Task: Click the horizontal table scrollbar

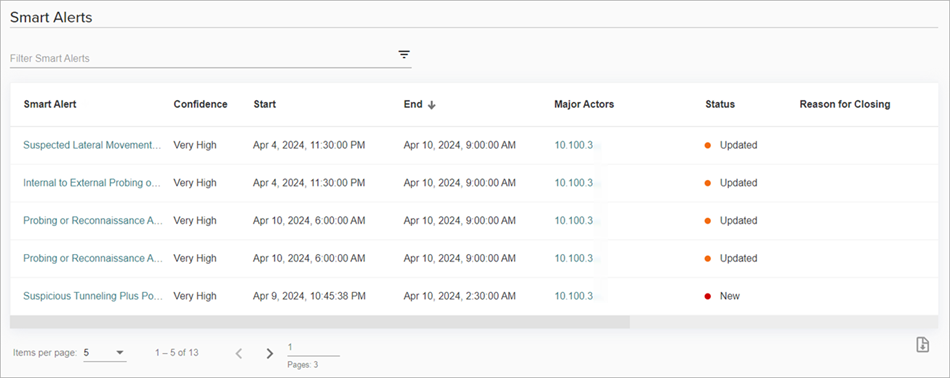Action: (x=320, y=322)
